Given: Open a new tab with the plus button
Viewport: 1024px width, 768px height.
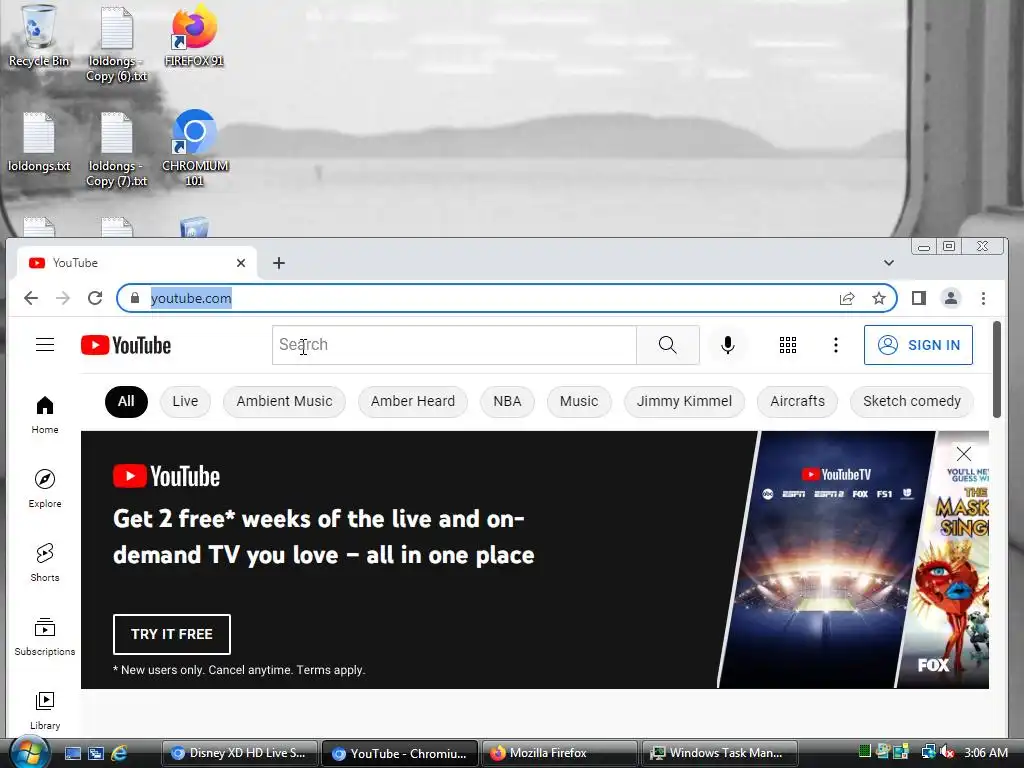Looking at the screenshot, I should click(x=279, y=263).
